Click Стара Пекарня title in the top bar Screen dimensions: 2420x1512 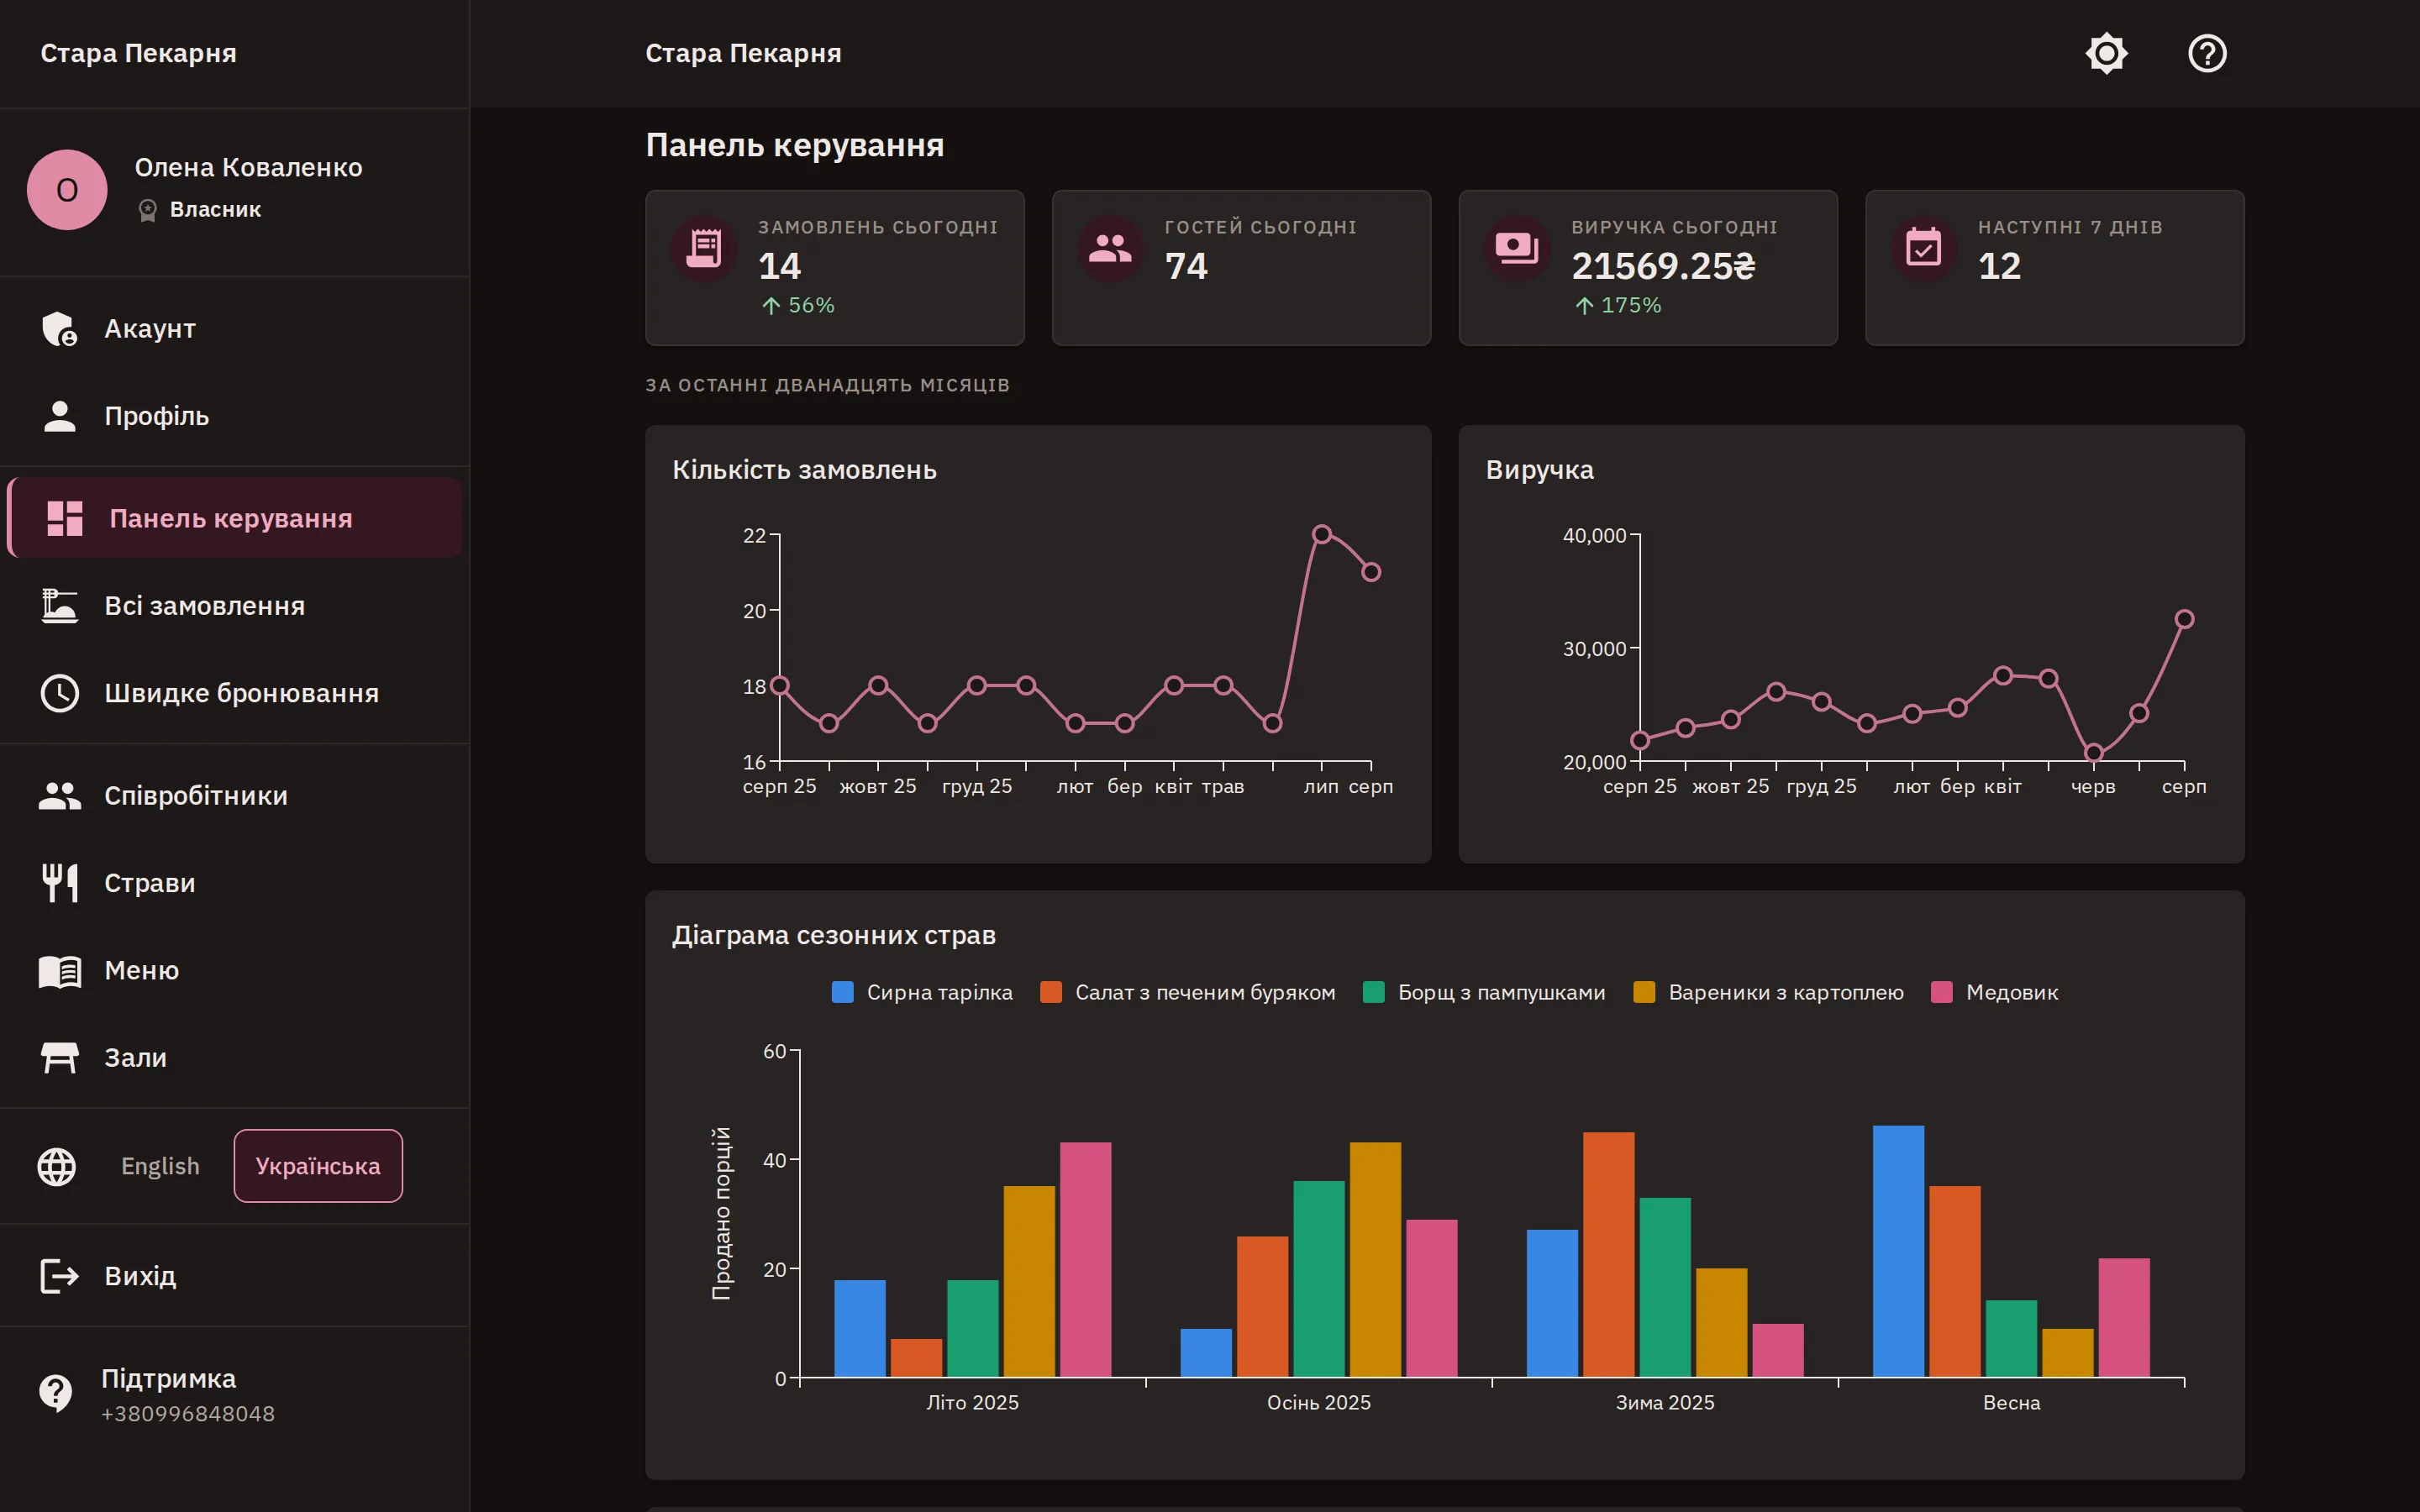[743, 53]
